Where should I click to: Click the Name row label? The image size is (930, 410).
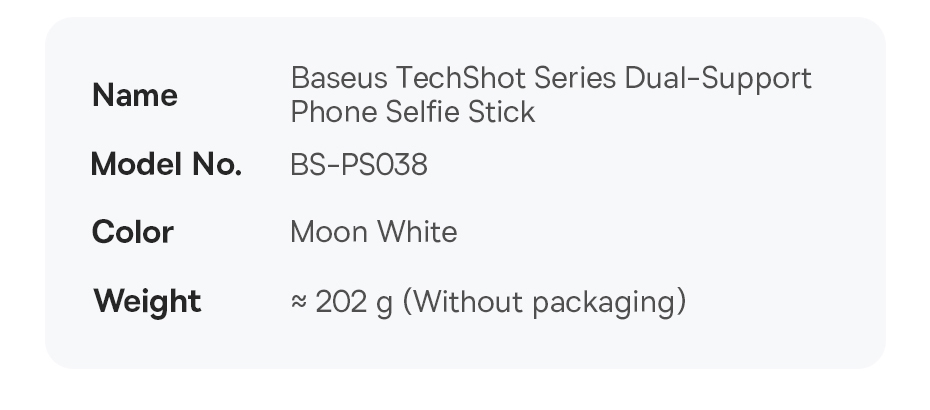(134, 96)
